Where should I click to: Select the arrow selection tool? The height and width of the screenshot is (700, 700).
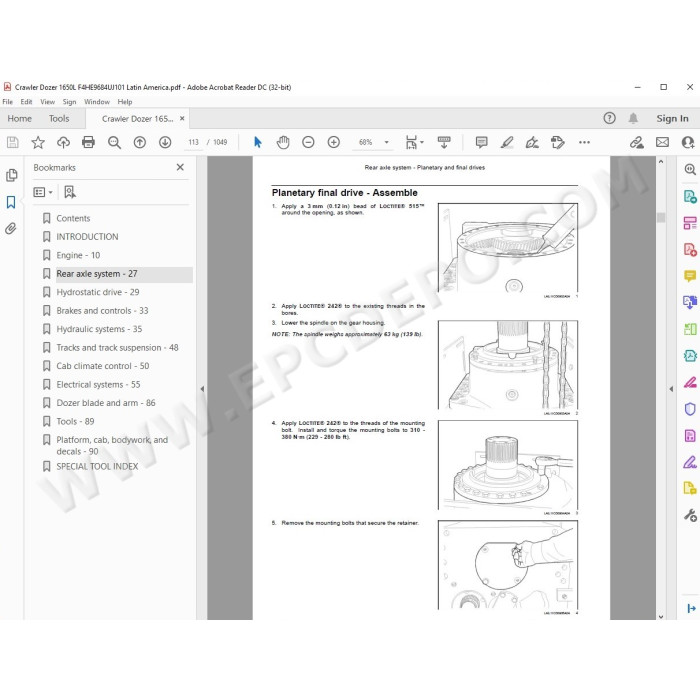258,142
